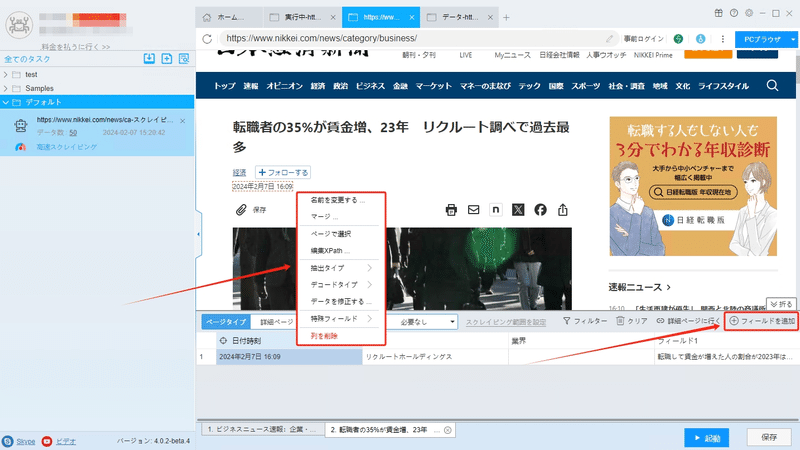Click the Nikkei site search magnifier icon
Image resolution: width=800 pixels, height=450 pixels.
[772, 86]
